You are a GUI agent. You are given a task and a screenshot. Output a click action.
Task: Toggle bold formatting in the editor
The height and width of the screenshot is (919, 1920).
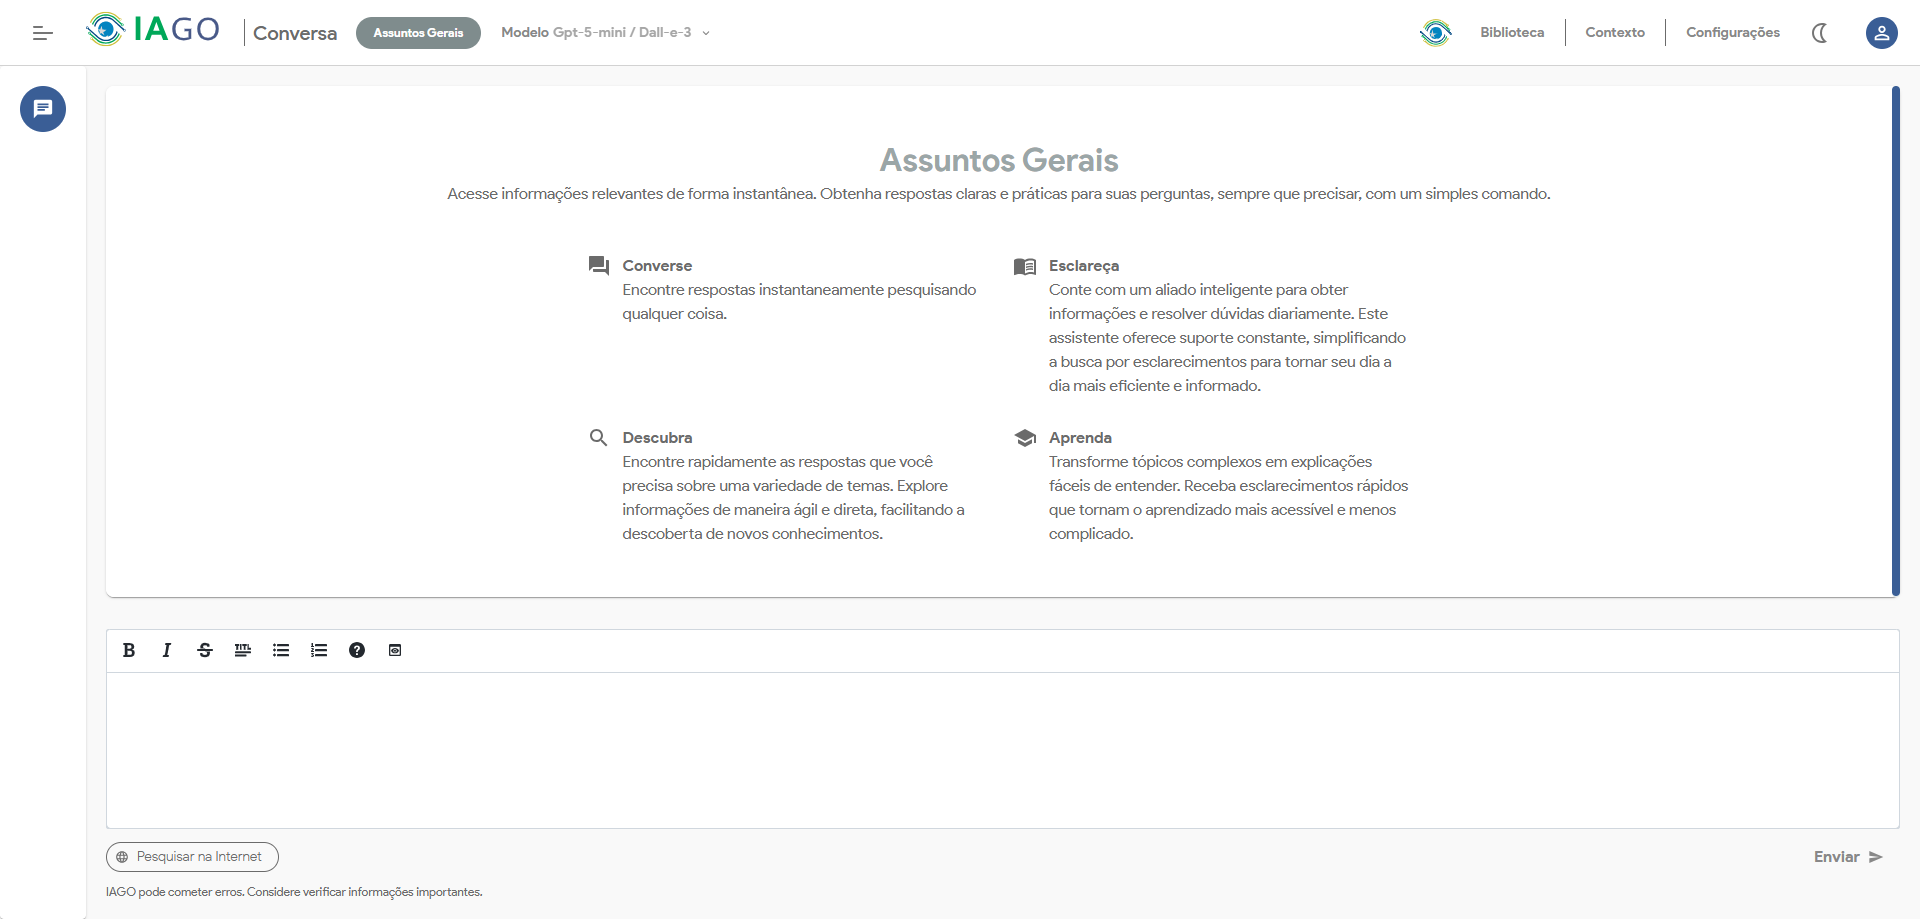pos(129,650)
